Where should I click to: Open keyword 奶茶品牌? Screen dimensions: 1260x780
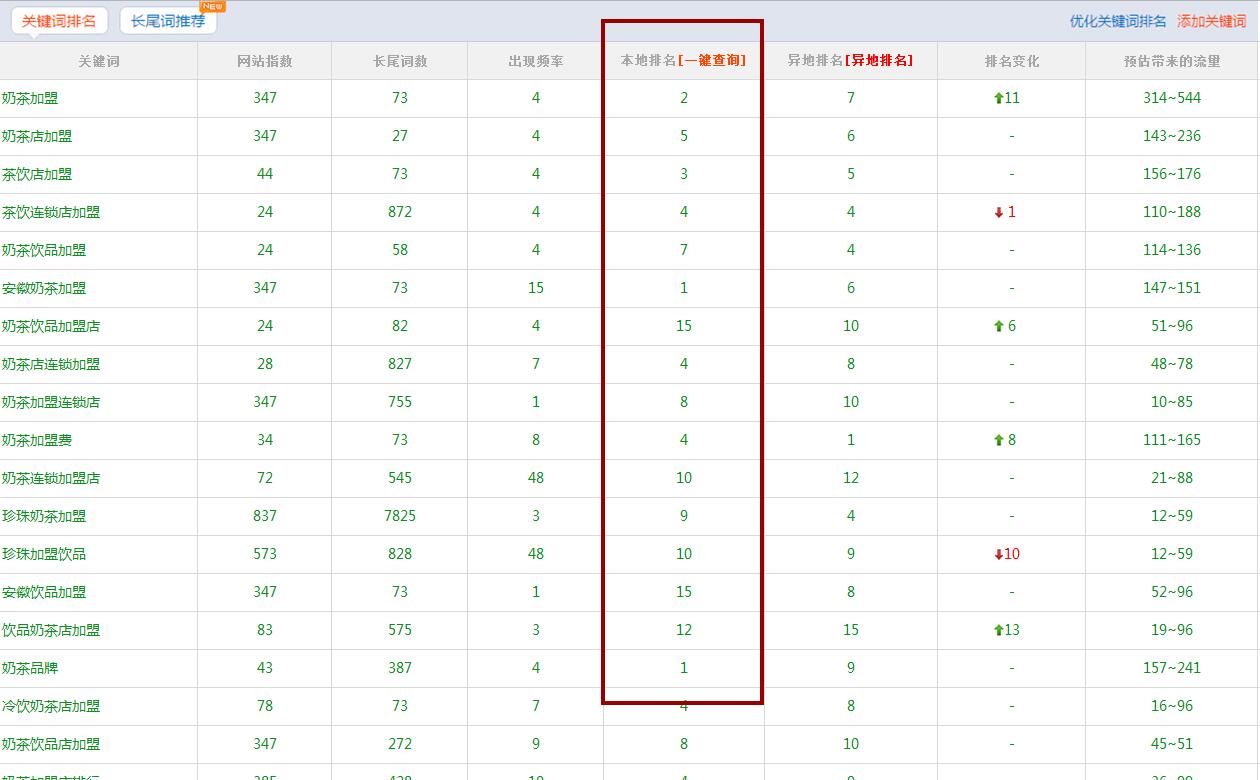pyautogui.click(x=30, y=668)
